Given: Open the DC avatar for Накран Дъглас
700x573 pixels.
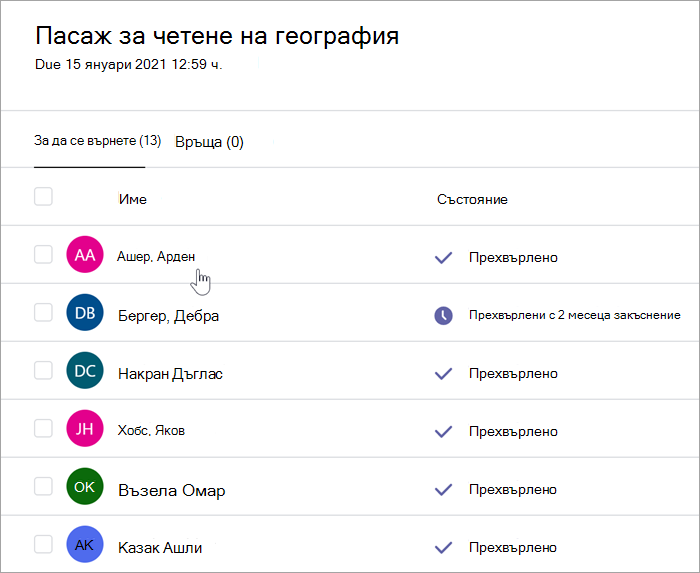Looking at the screenshot, I should [85, 370].
